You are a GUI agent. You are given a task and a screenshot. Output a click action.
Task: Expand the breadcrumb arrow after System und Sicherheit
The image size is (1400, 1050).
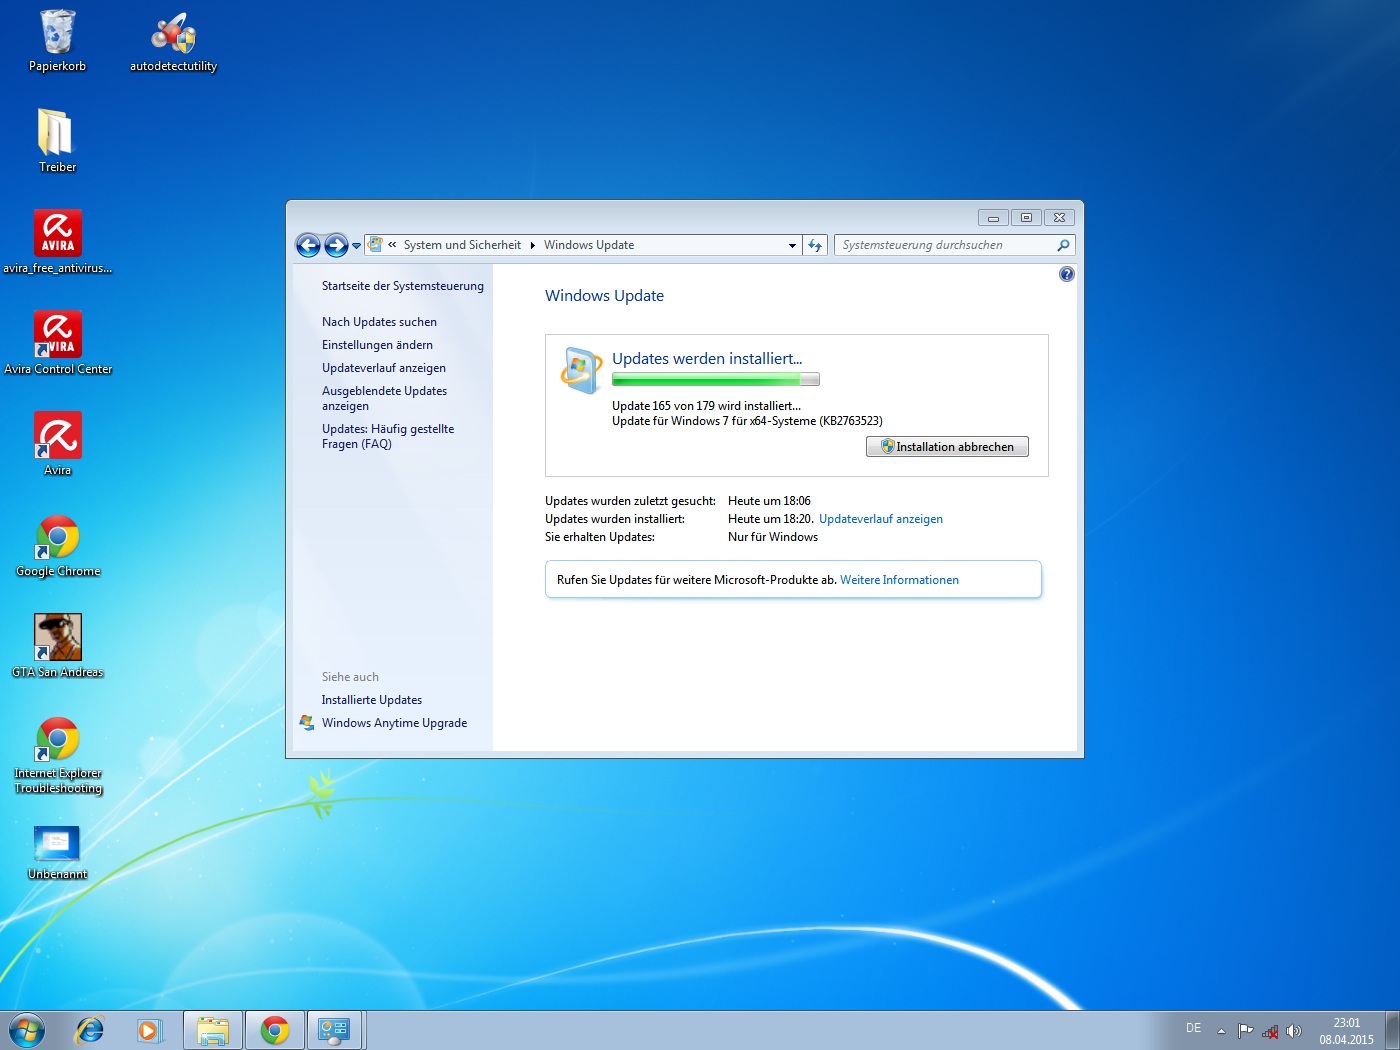532,245
